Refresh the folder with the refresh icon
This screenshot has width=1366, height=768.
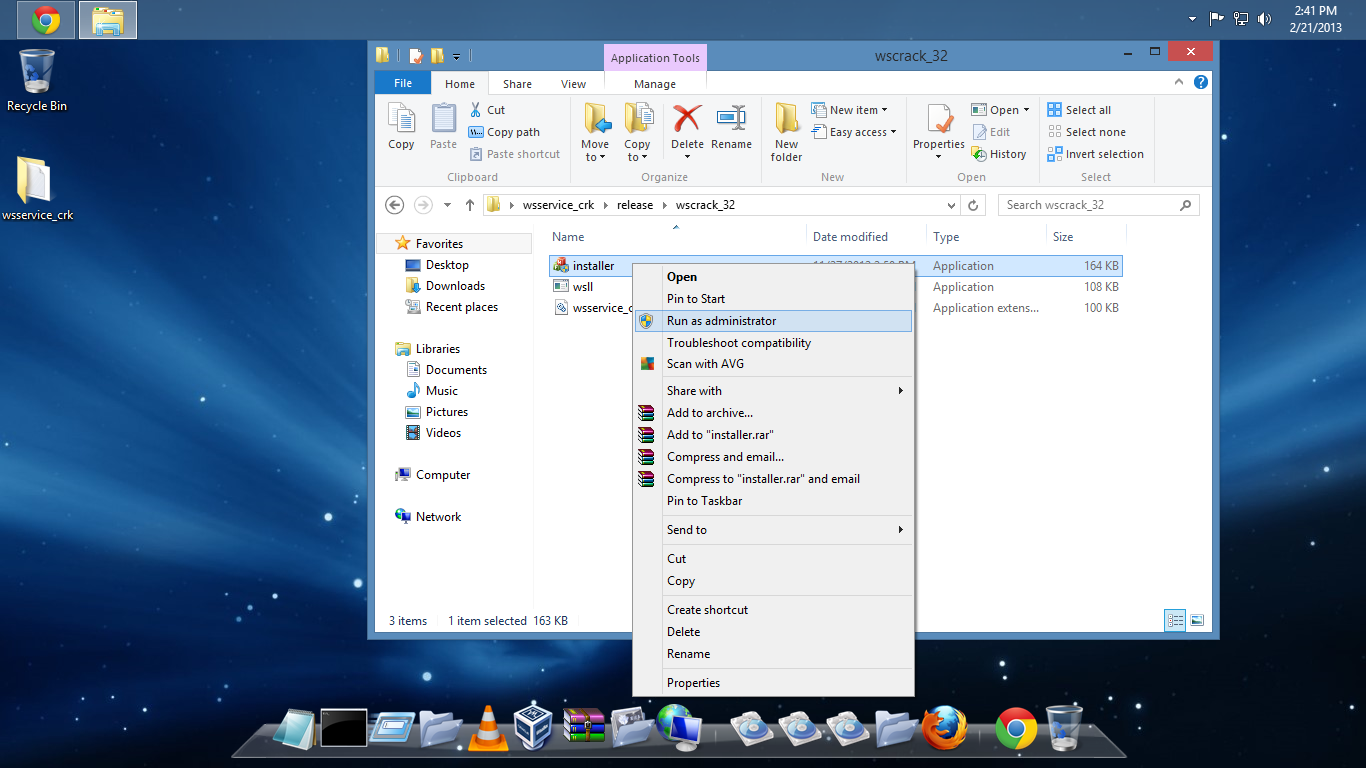click(x=973, y=204)
